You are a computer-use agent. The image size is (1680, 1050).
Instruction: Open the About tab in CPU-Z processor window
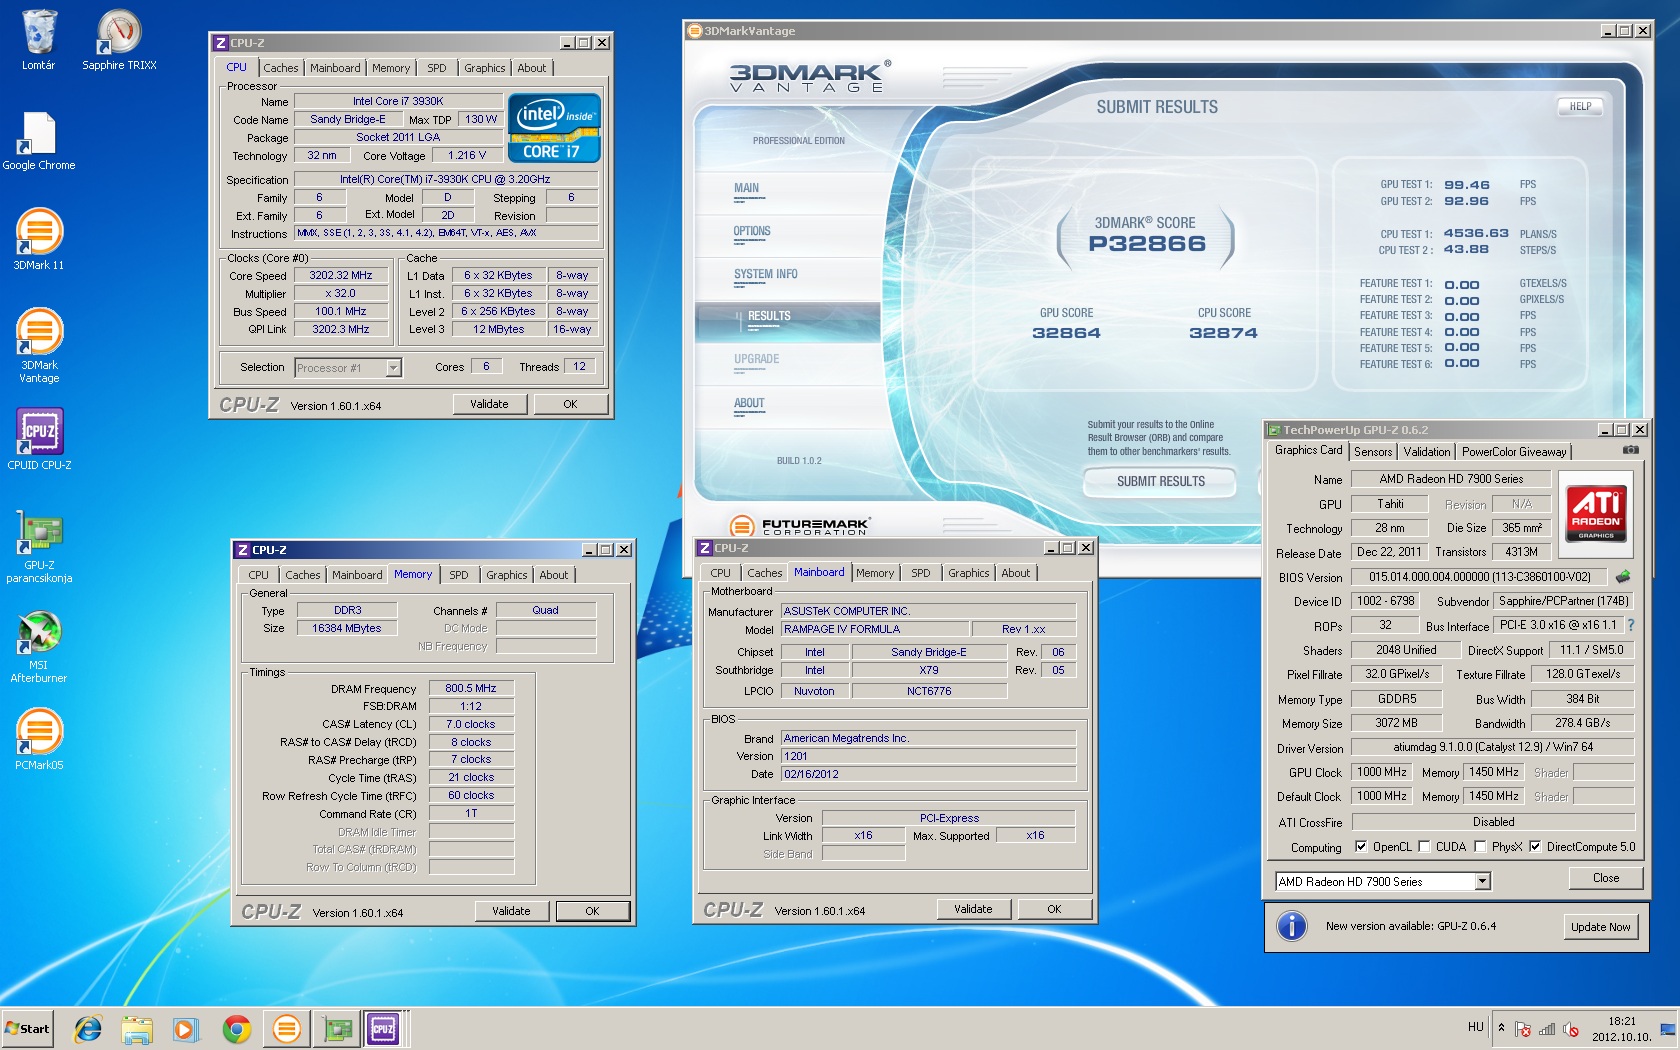[532, 68]
